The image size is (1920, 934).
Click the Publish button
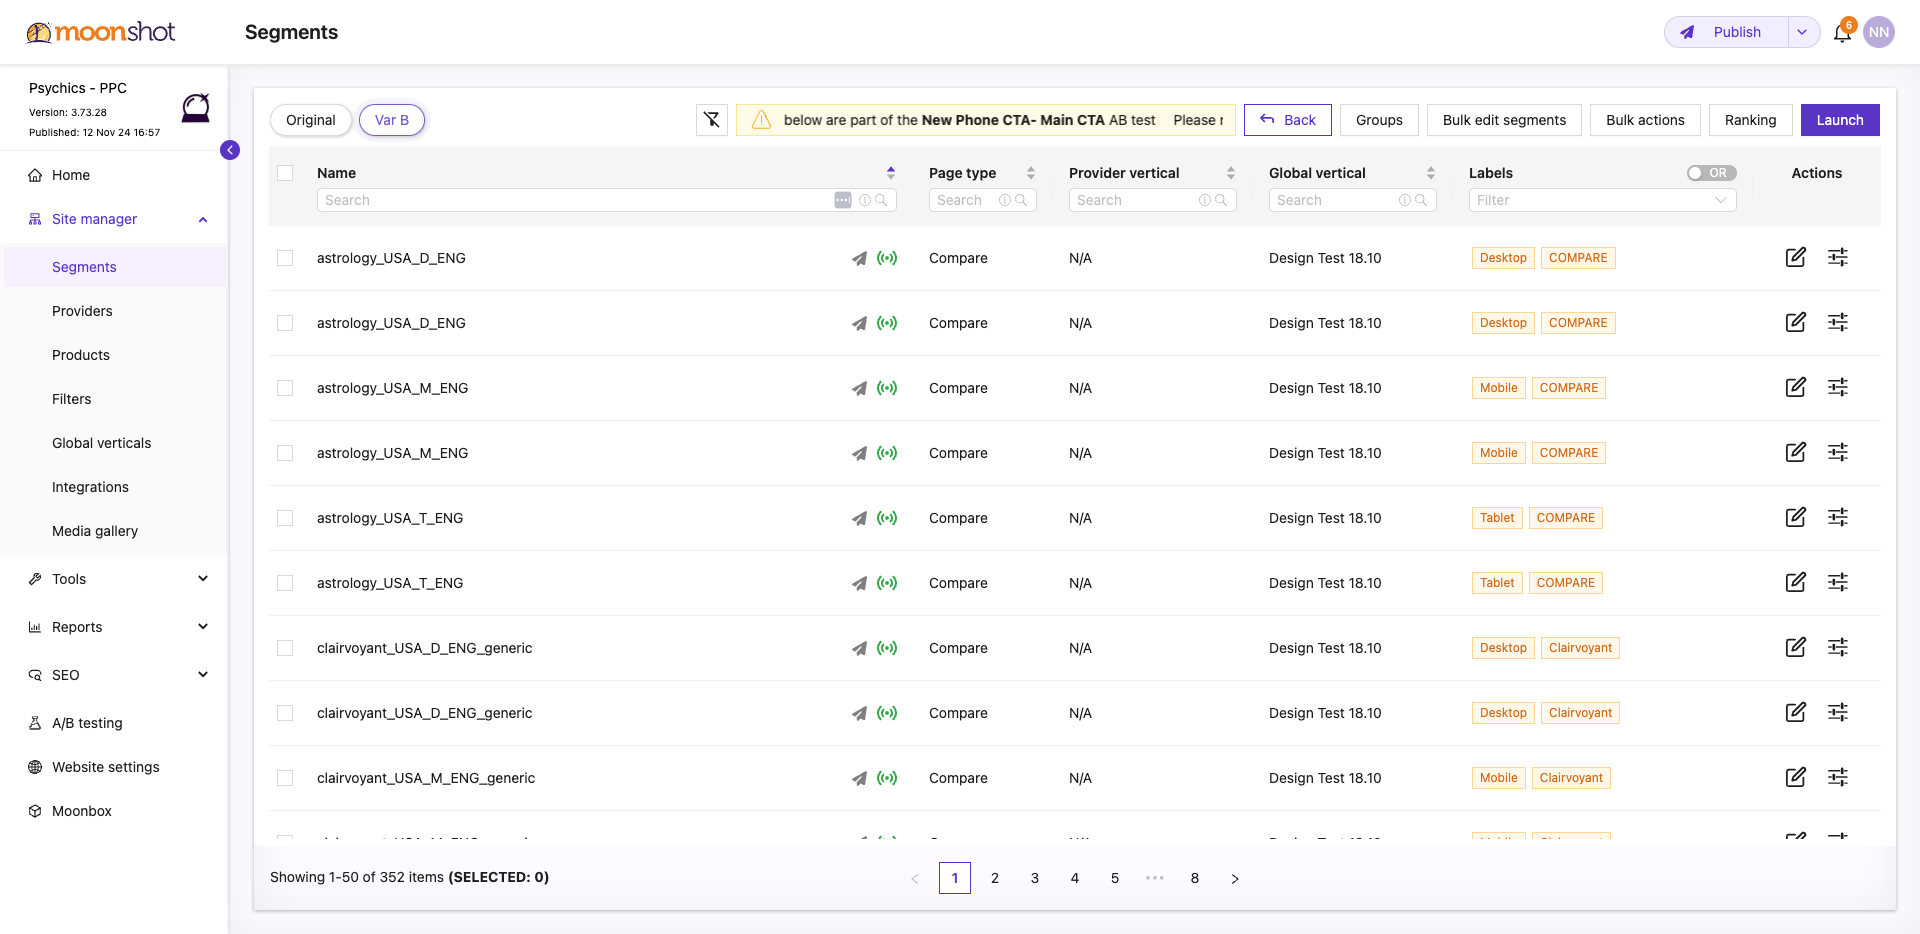click(x=1727, y=32)
